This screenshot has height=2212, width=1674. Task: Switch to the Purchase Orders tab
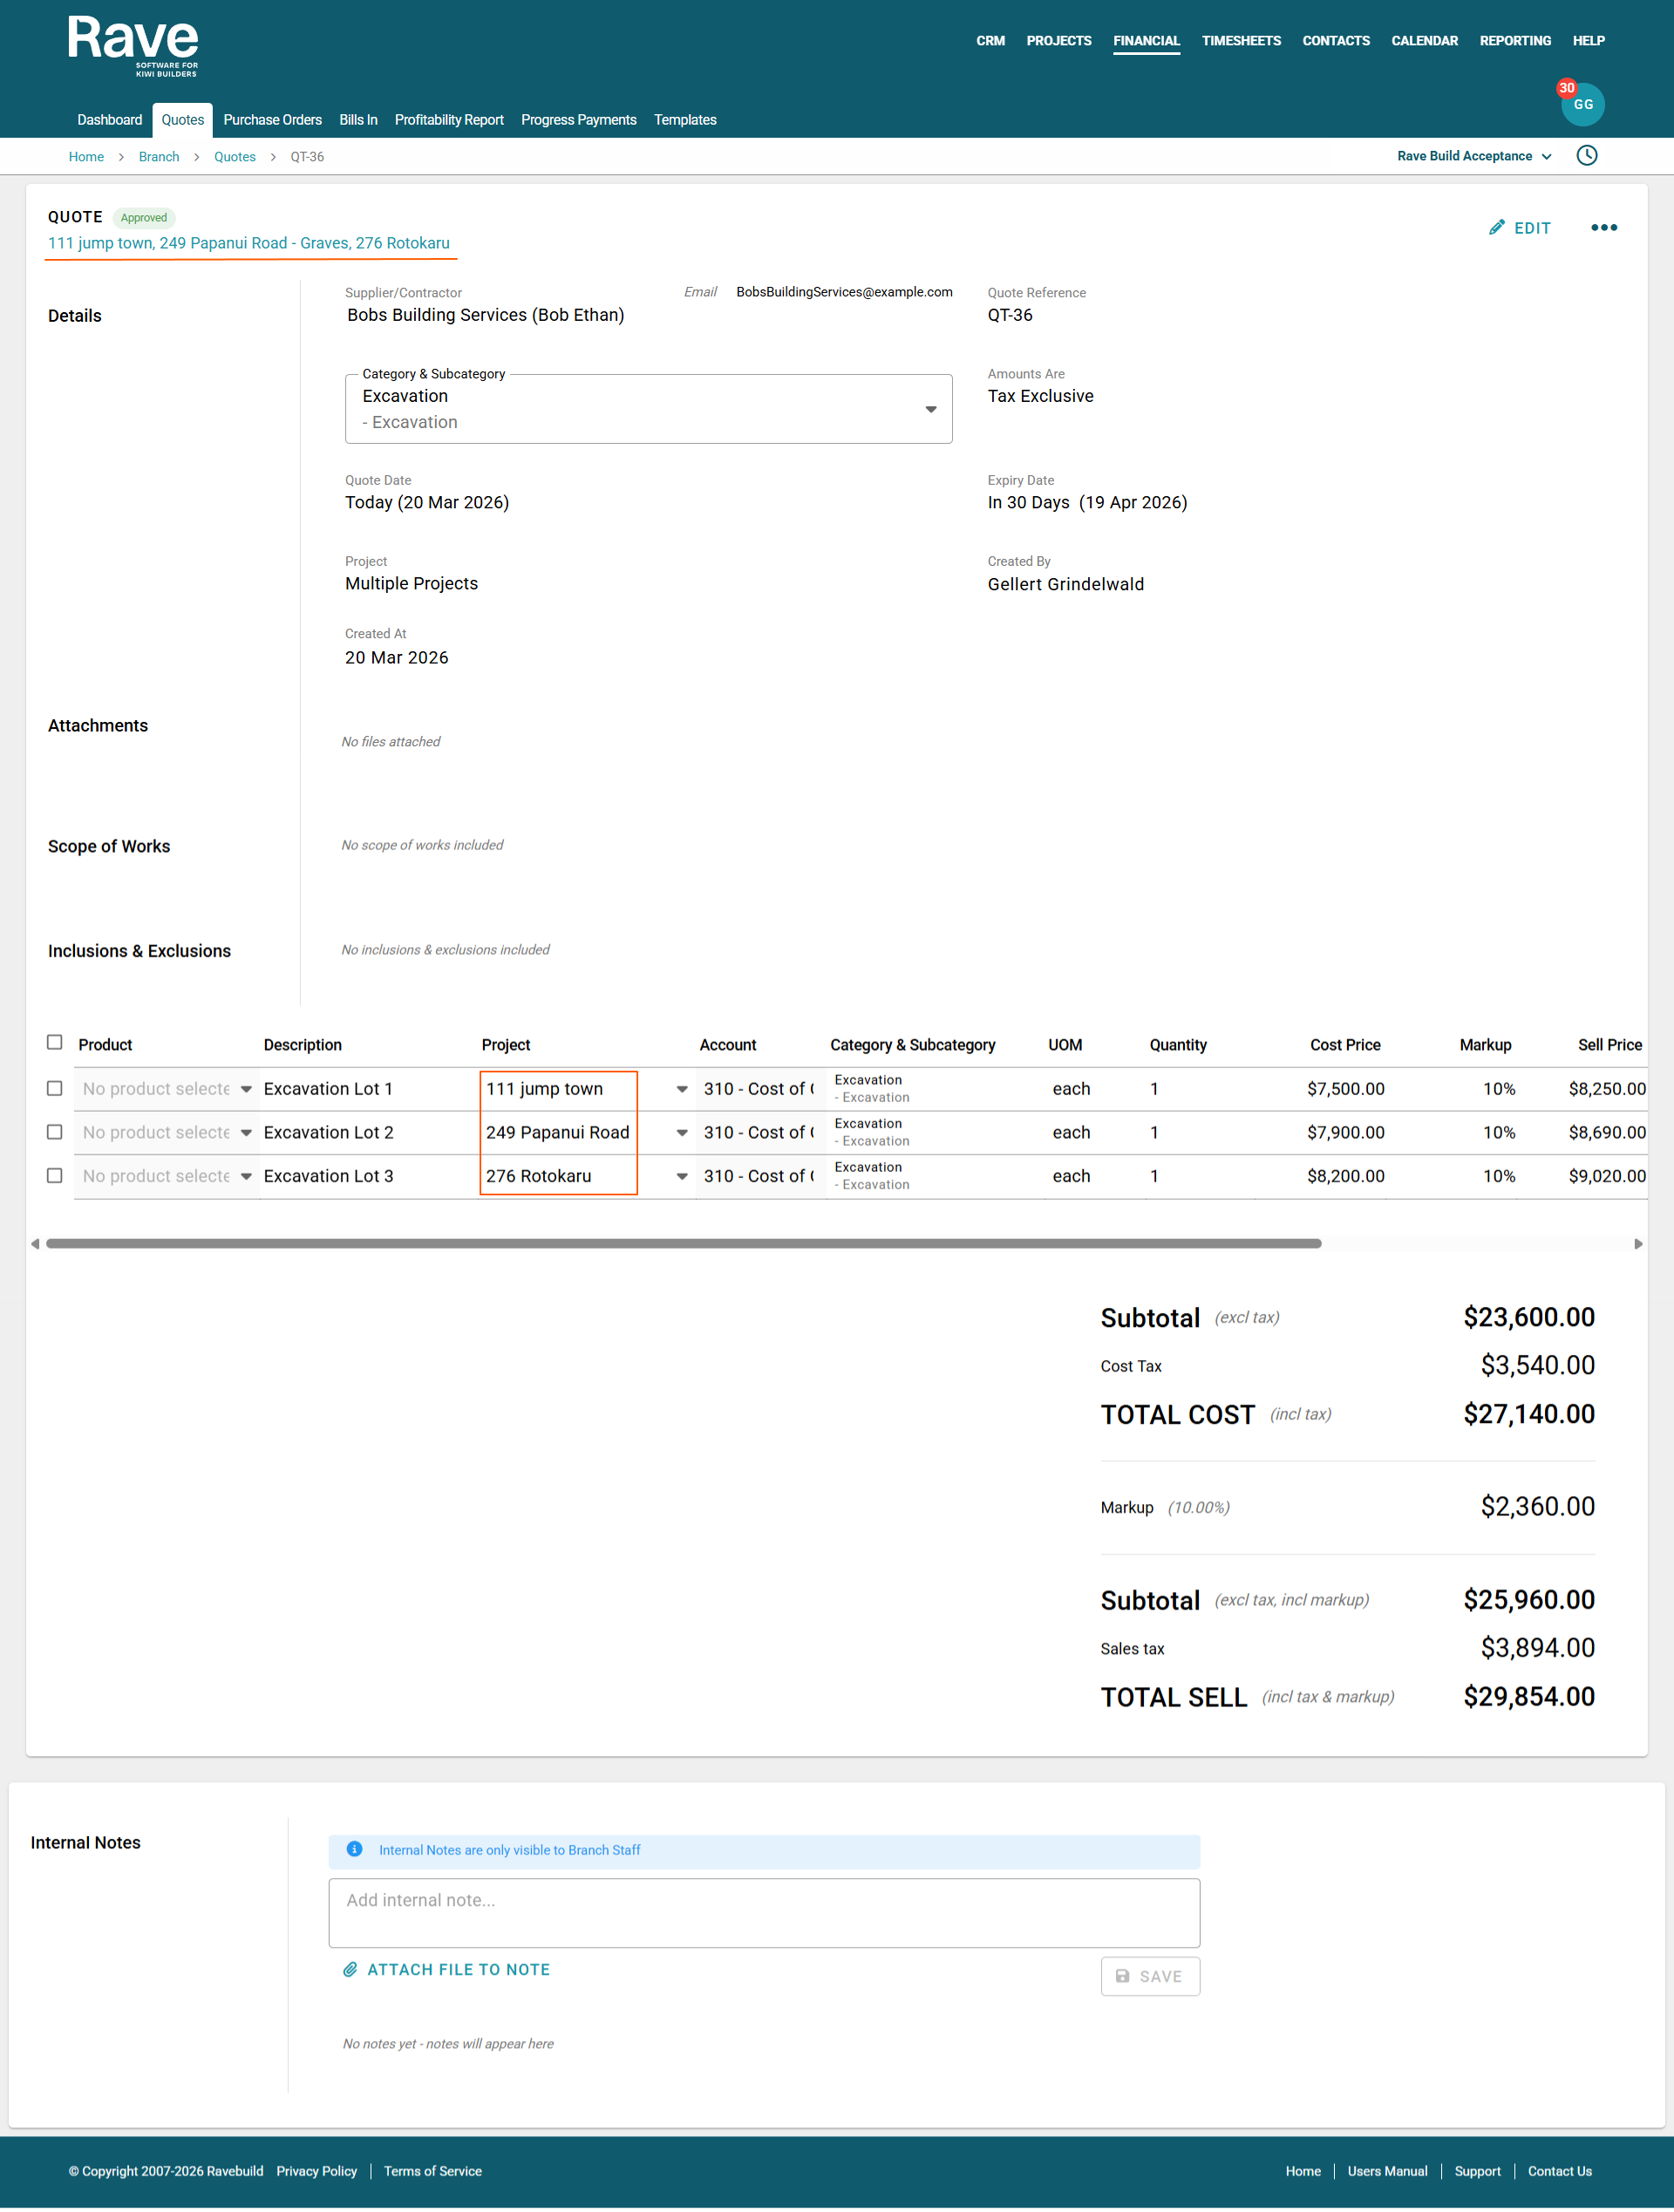click(x=272, y=120)
